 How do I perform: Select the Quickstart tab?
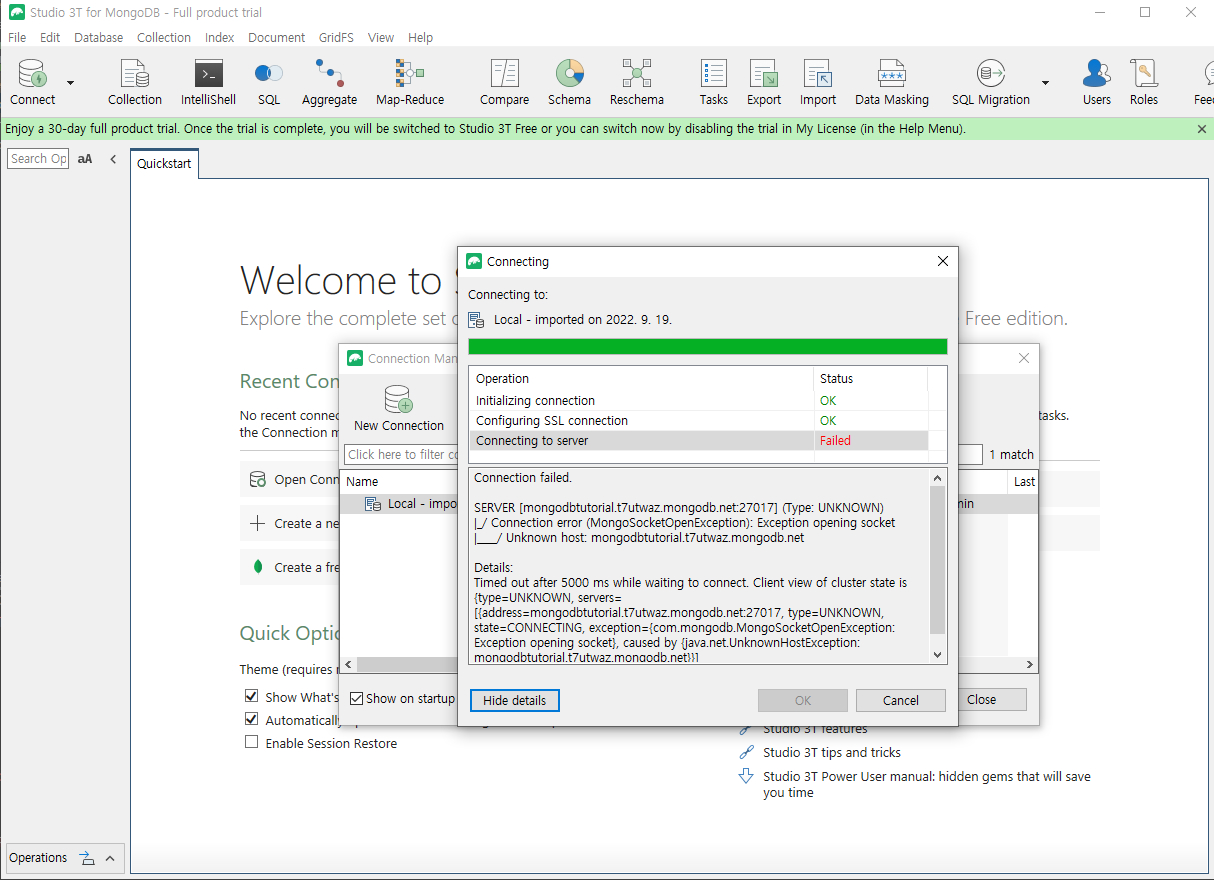[x=164, y=163]
